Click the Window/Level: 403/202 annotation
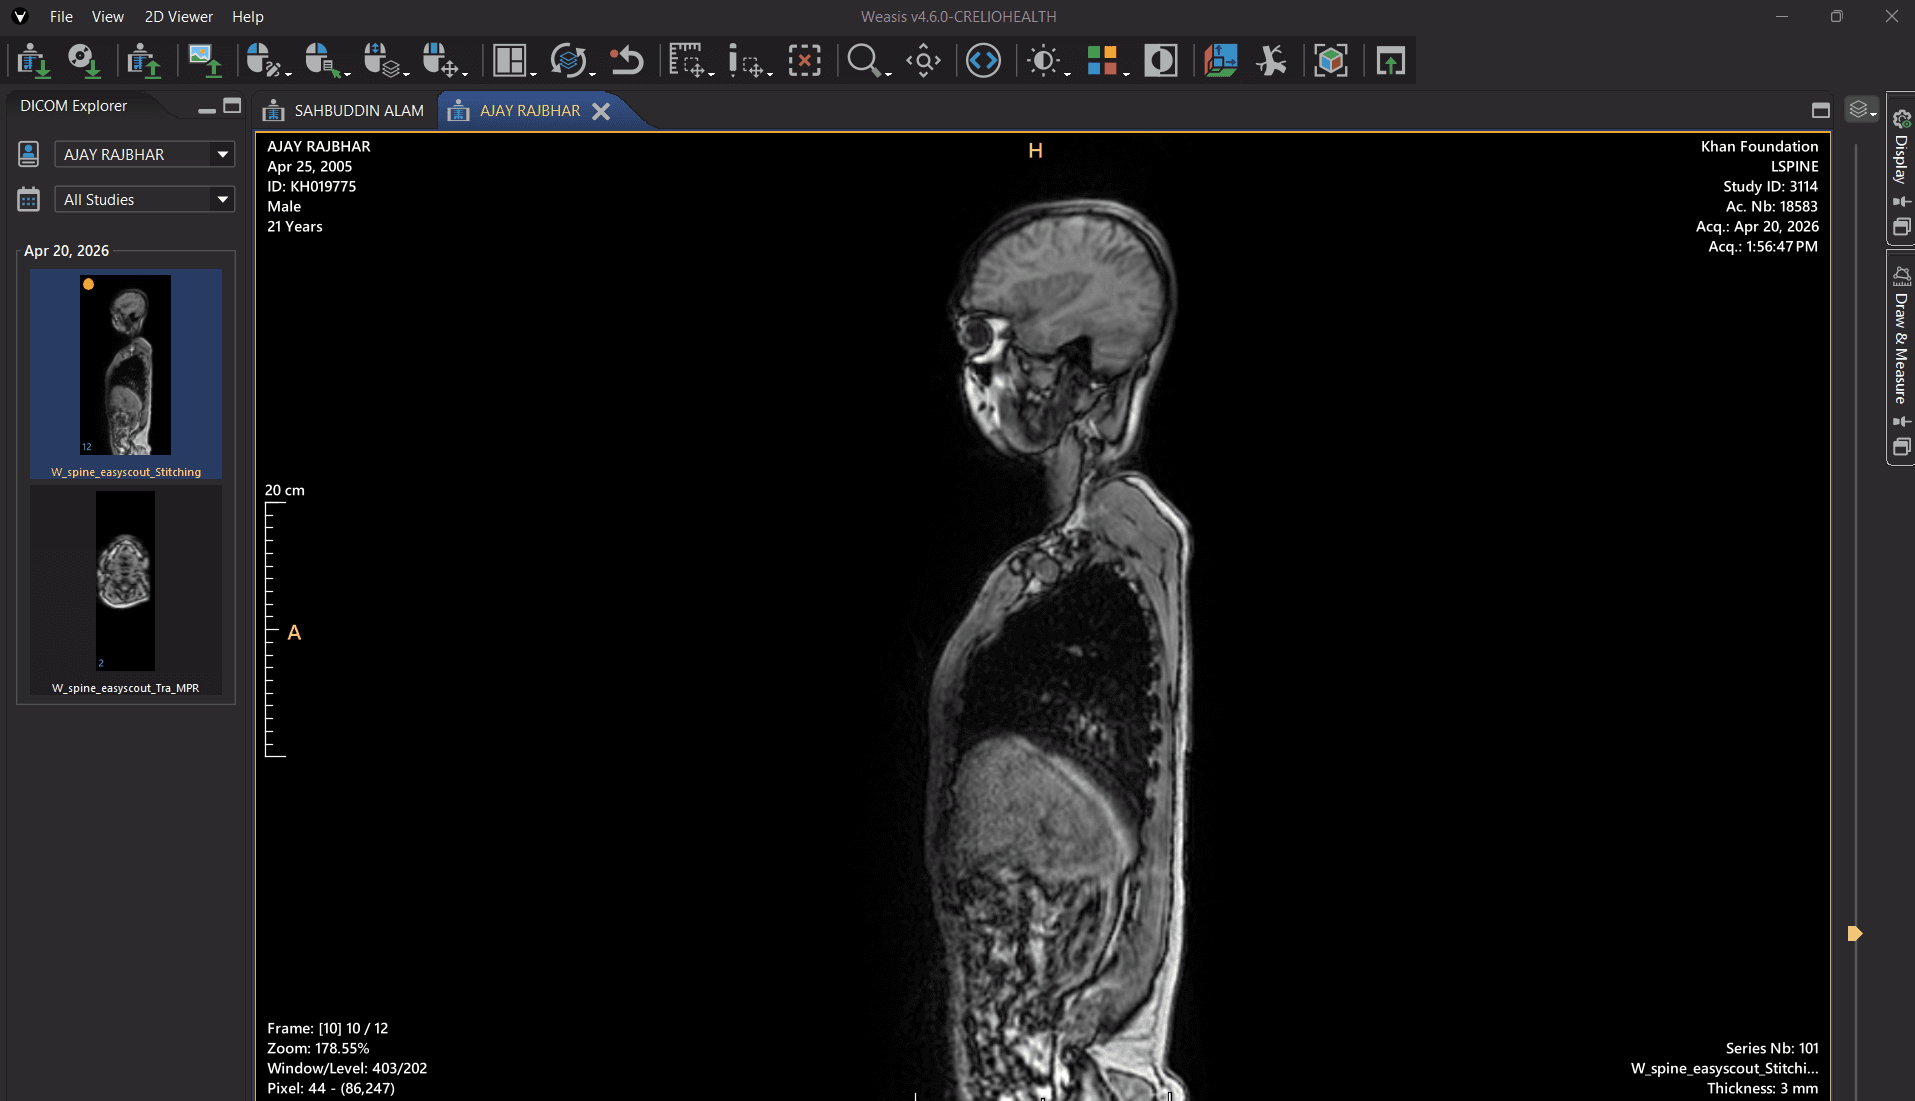The width and height of the screenshot is (1915, 1101). click(347, 1068)
